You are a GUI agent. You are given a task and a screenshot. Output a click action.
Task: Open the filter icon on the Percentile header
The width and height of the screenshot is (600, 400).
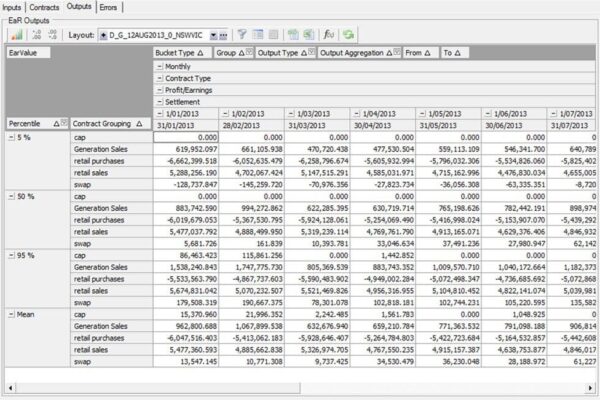[x=64, y=122]
